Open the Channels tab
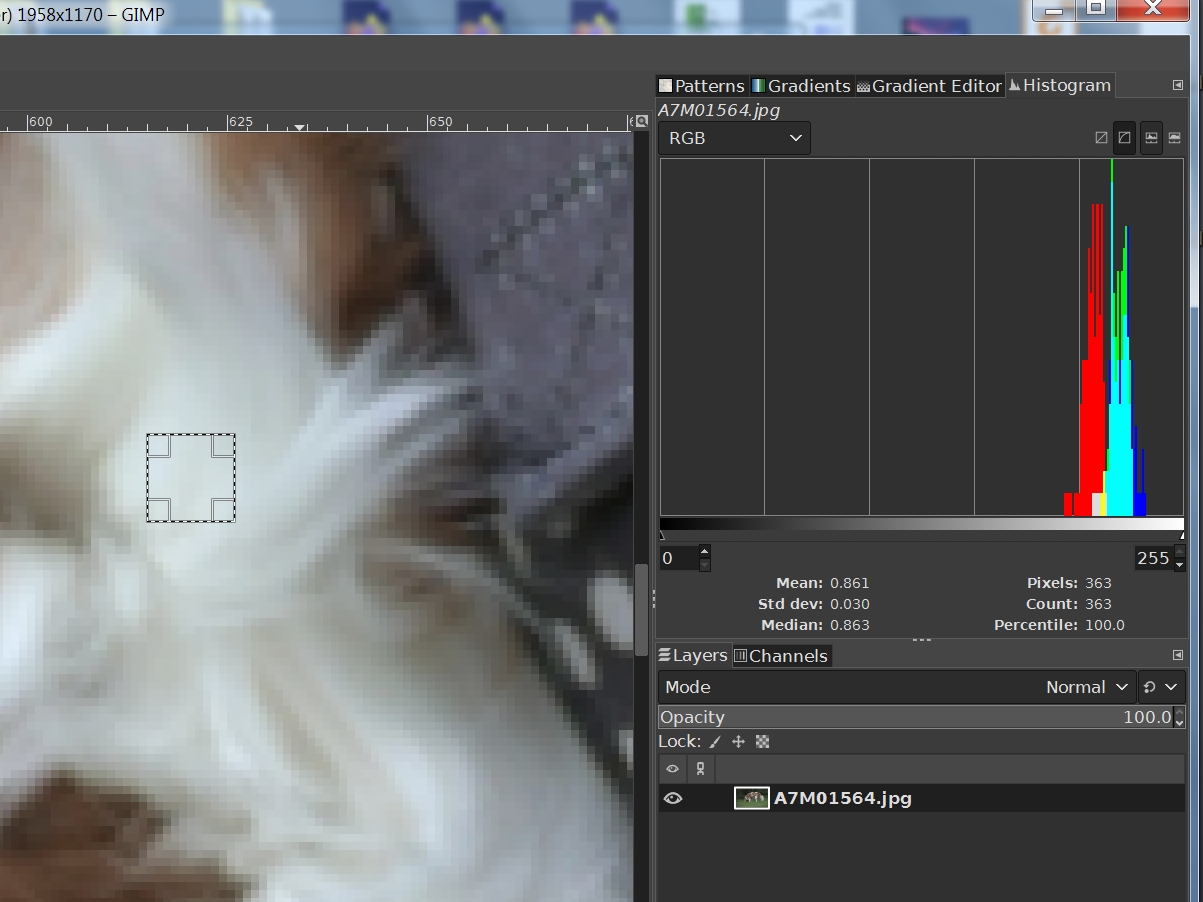 pyautogui.click(x=781, y=656)
